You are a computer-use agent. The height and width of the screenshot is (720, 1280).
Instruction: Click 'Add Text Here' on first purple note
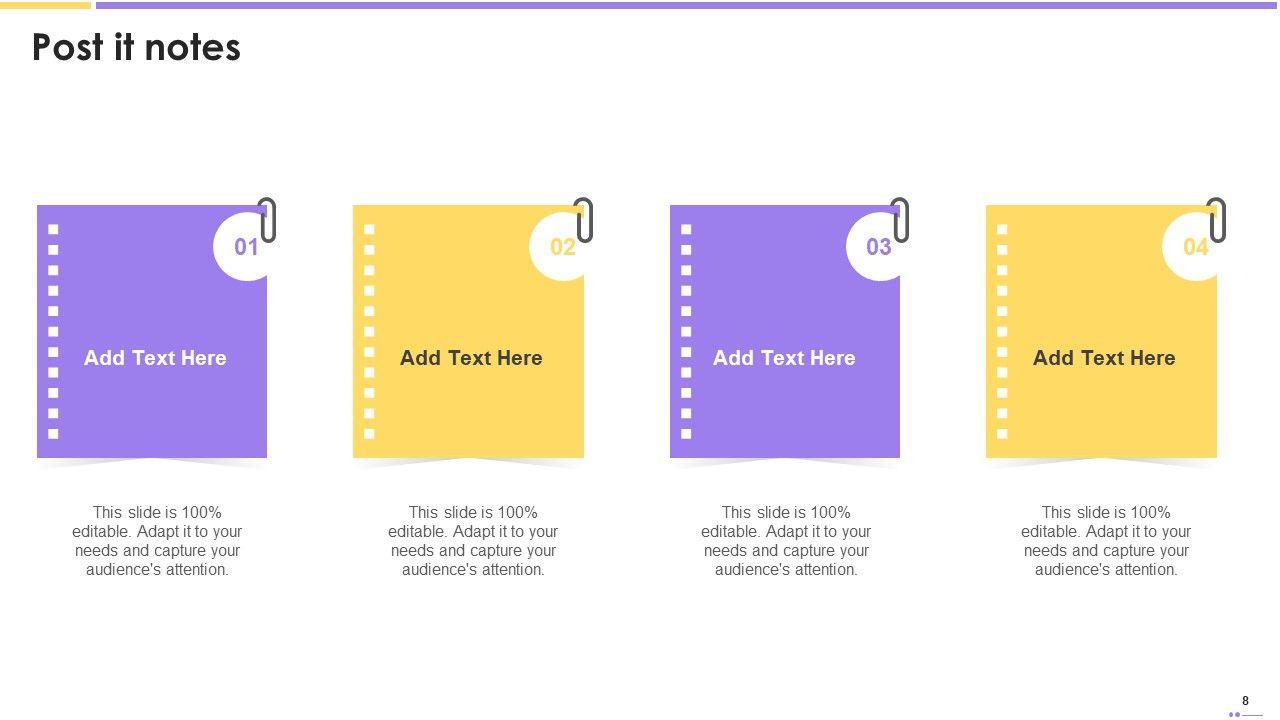coord(155,358)
